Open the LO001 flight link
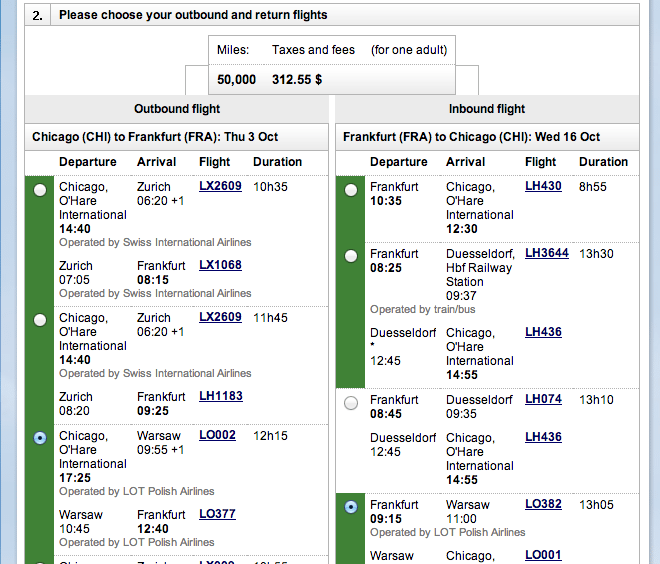 [543, 555]
